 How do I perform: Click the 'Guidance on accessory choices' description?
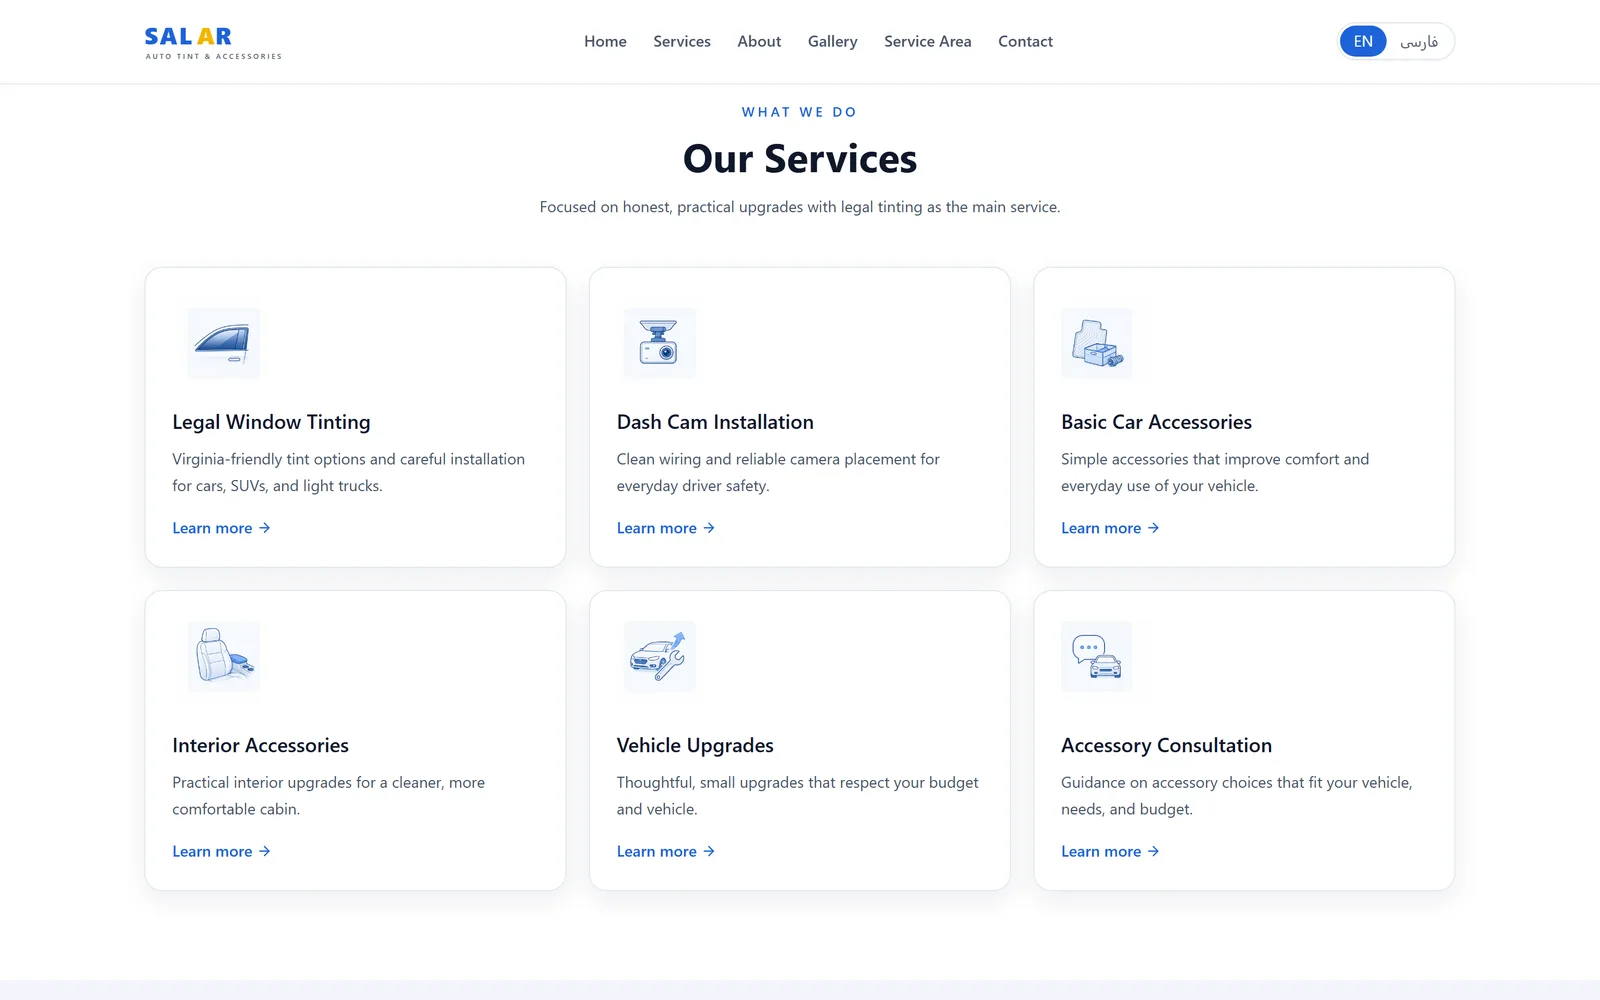[1236, 795]
